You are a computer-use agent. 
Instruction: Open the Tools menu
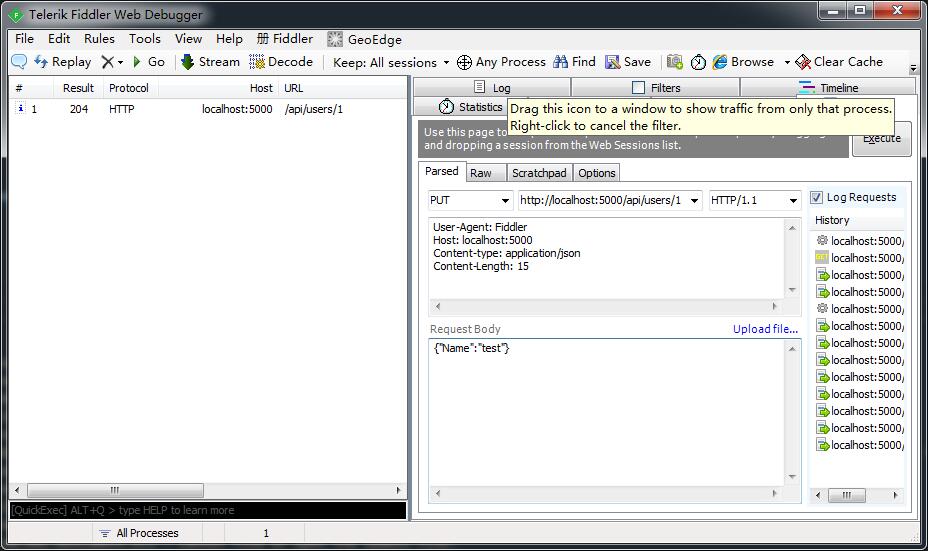(x=145, y=39)
